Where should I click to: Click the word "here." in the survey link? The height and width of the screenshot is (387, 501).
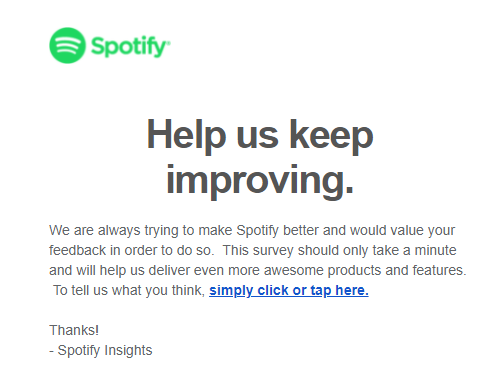(352, 290)
